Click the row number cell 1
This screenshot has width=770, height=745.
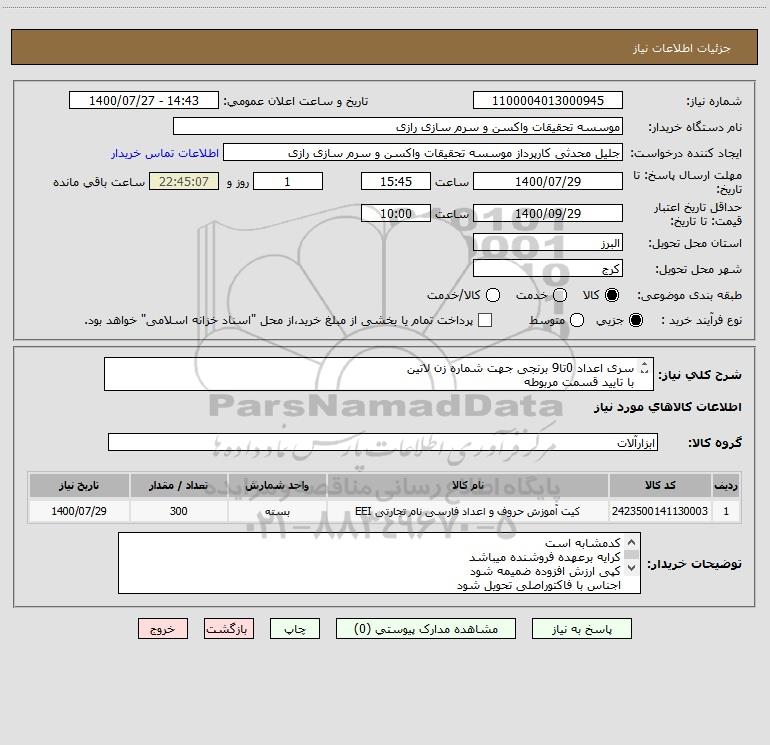[x=726, y=511]
